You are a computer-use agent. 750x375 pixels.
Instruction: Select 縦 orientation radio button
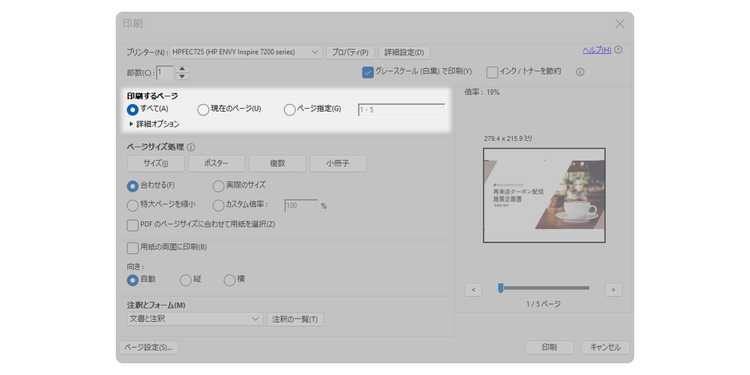pyautogui.click(x=186, y=280)
